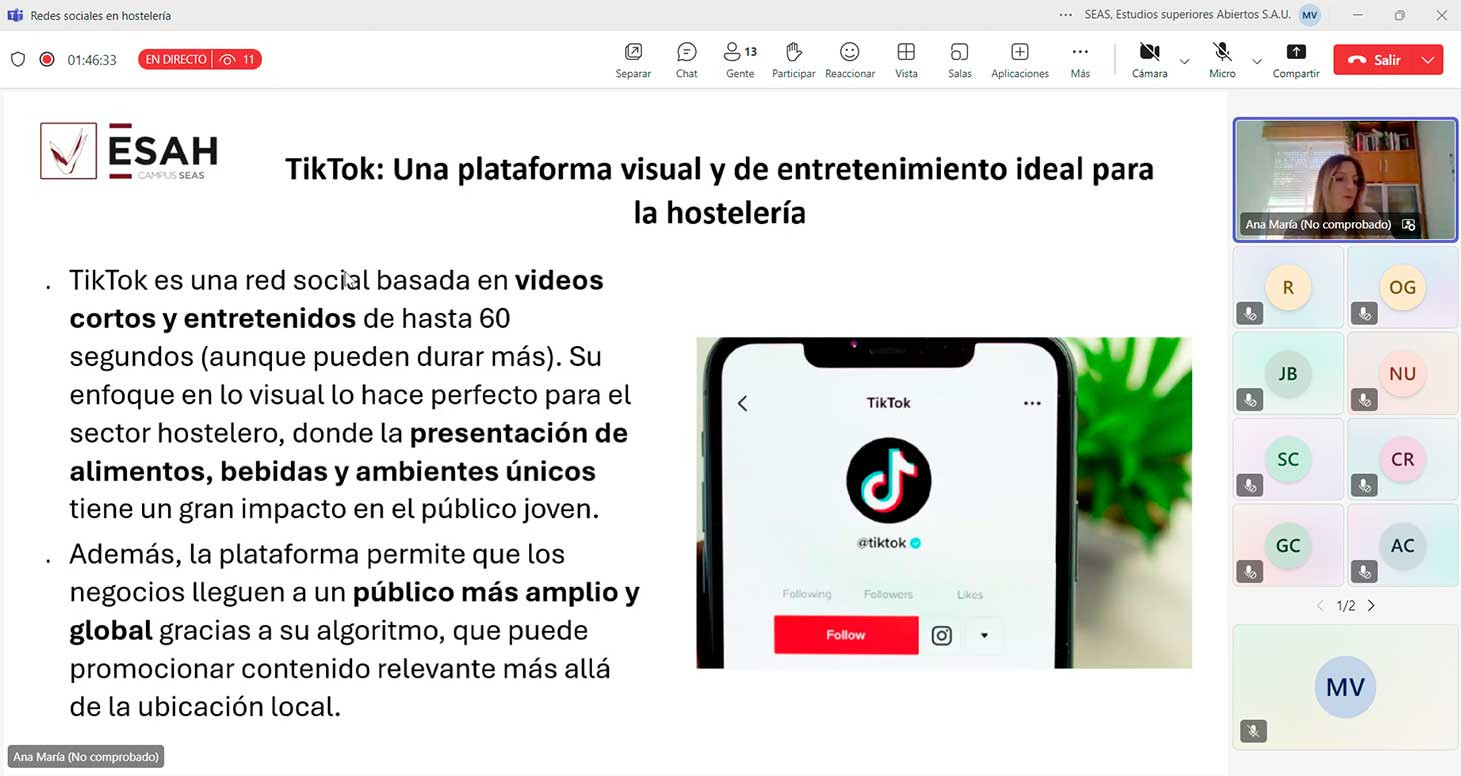Expand camera options dropdown arrow
The width and height of the screenshot is (1461, 776).
tap(1185, 61)
